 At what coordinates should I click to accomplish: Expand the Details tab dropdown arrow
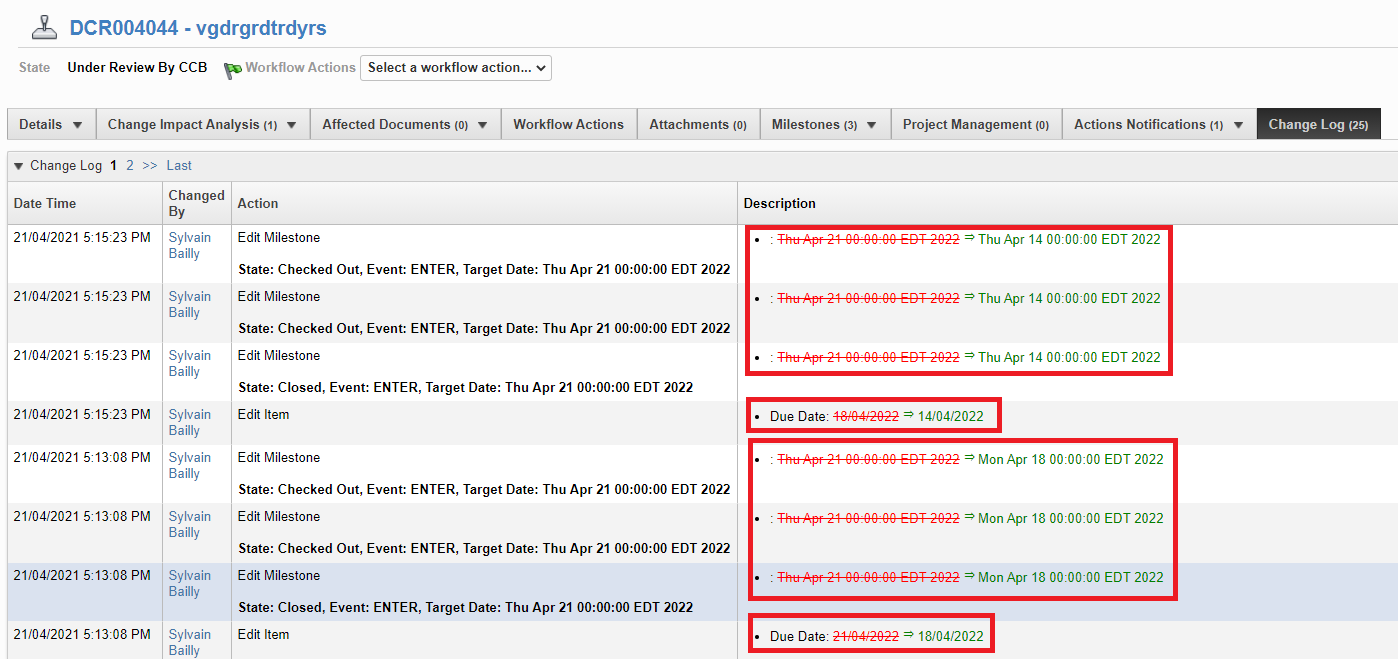(x=78, y=124)
